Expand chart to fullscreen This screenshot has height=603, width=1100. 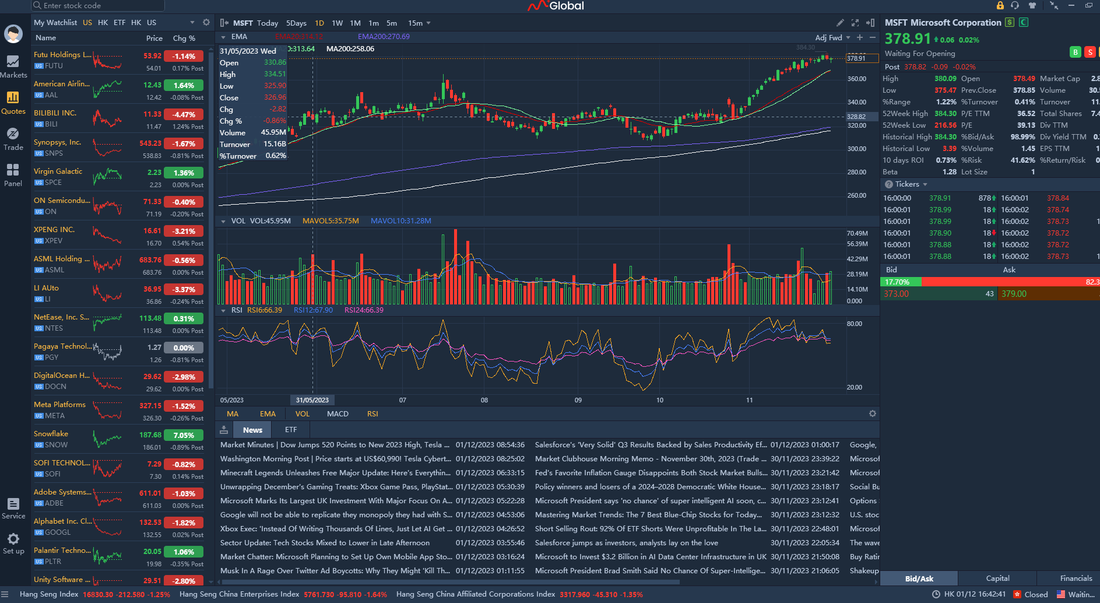(x=854, y=23)
